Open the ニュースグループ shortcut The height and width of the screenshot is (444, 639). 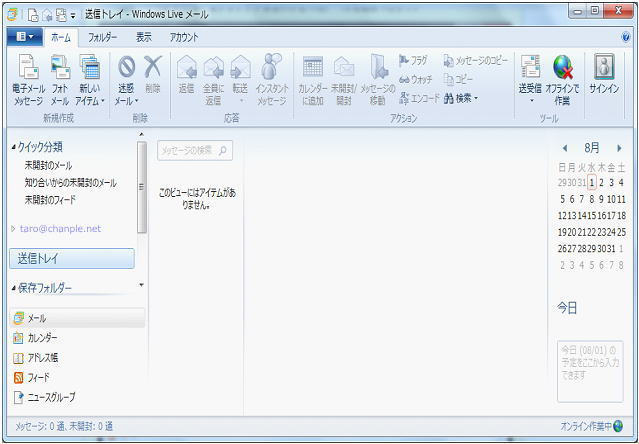point(44,397)
